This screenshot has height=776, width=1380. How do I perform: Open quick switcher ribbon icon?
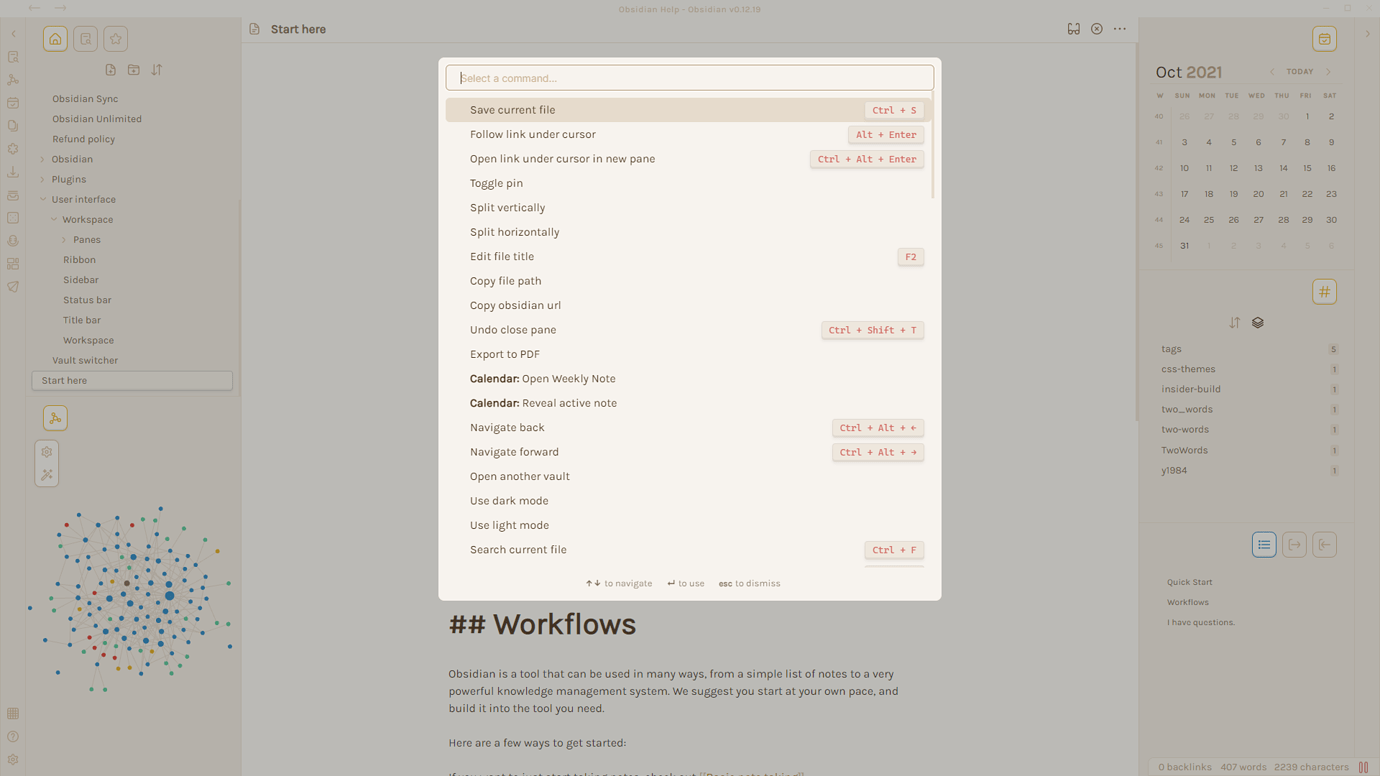point(13,57)
